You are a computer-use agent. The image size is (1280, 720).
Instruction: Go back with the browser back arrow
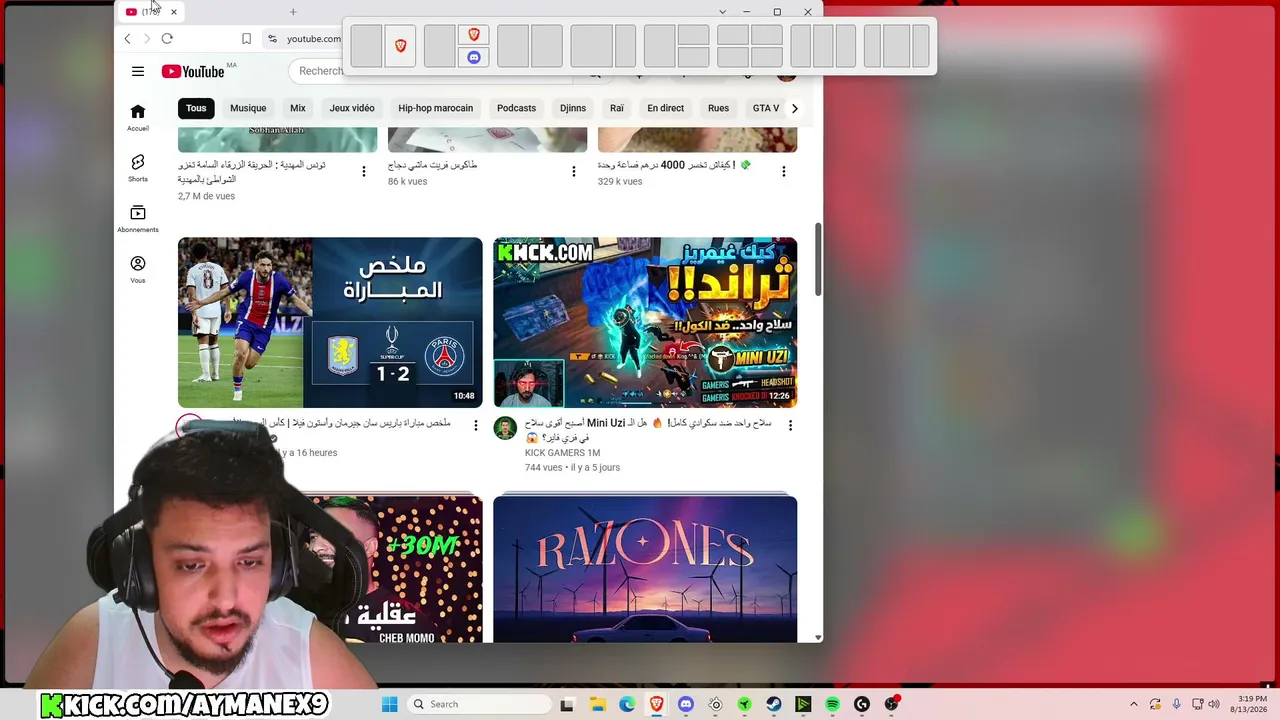tap(127, 39)
